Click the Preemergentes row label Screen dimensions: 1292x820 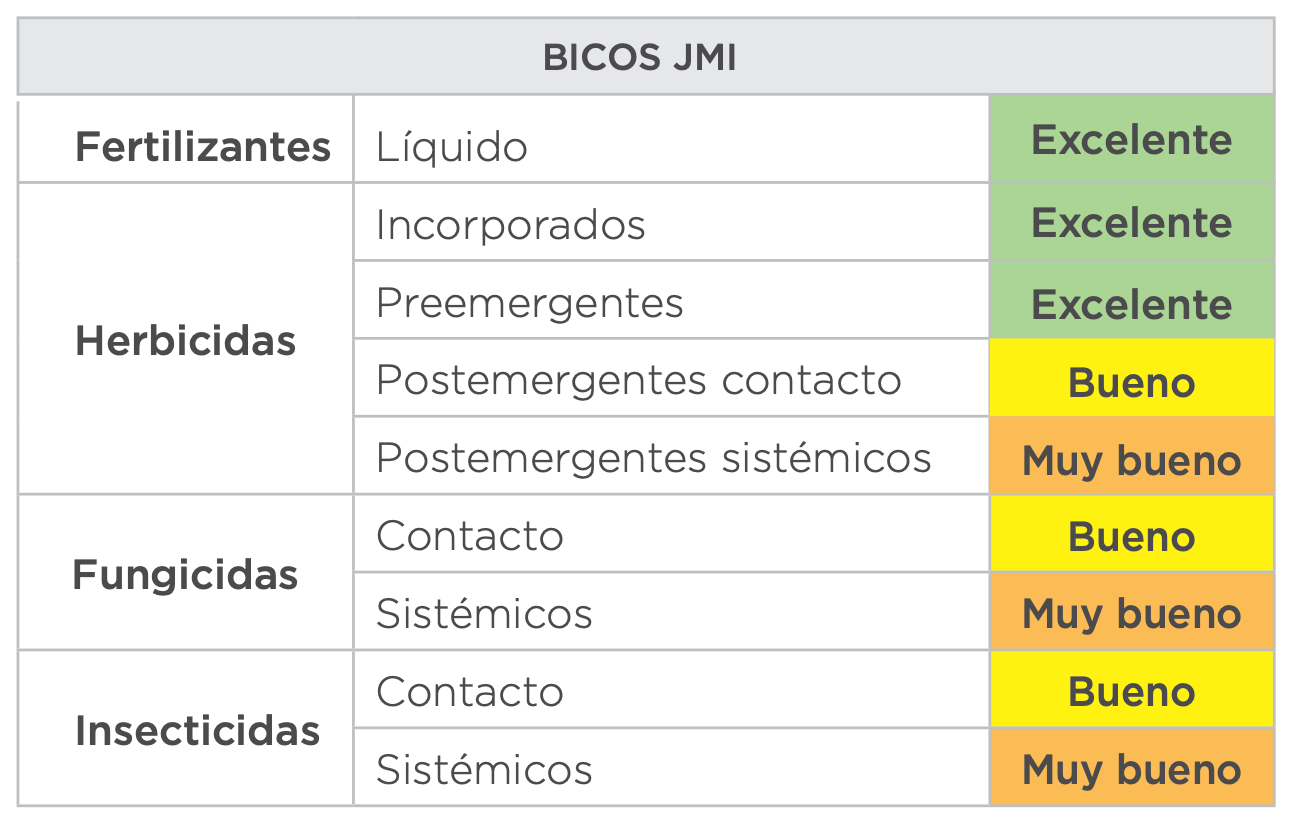(529, 302)
